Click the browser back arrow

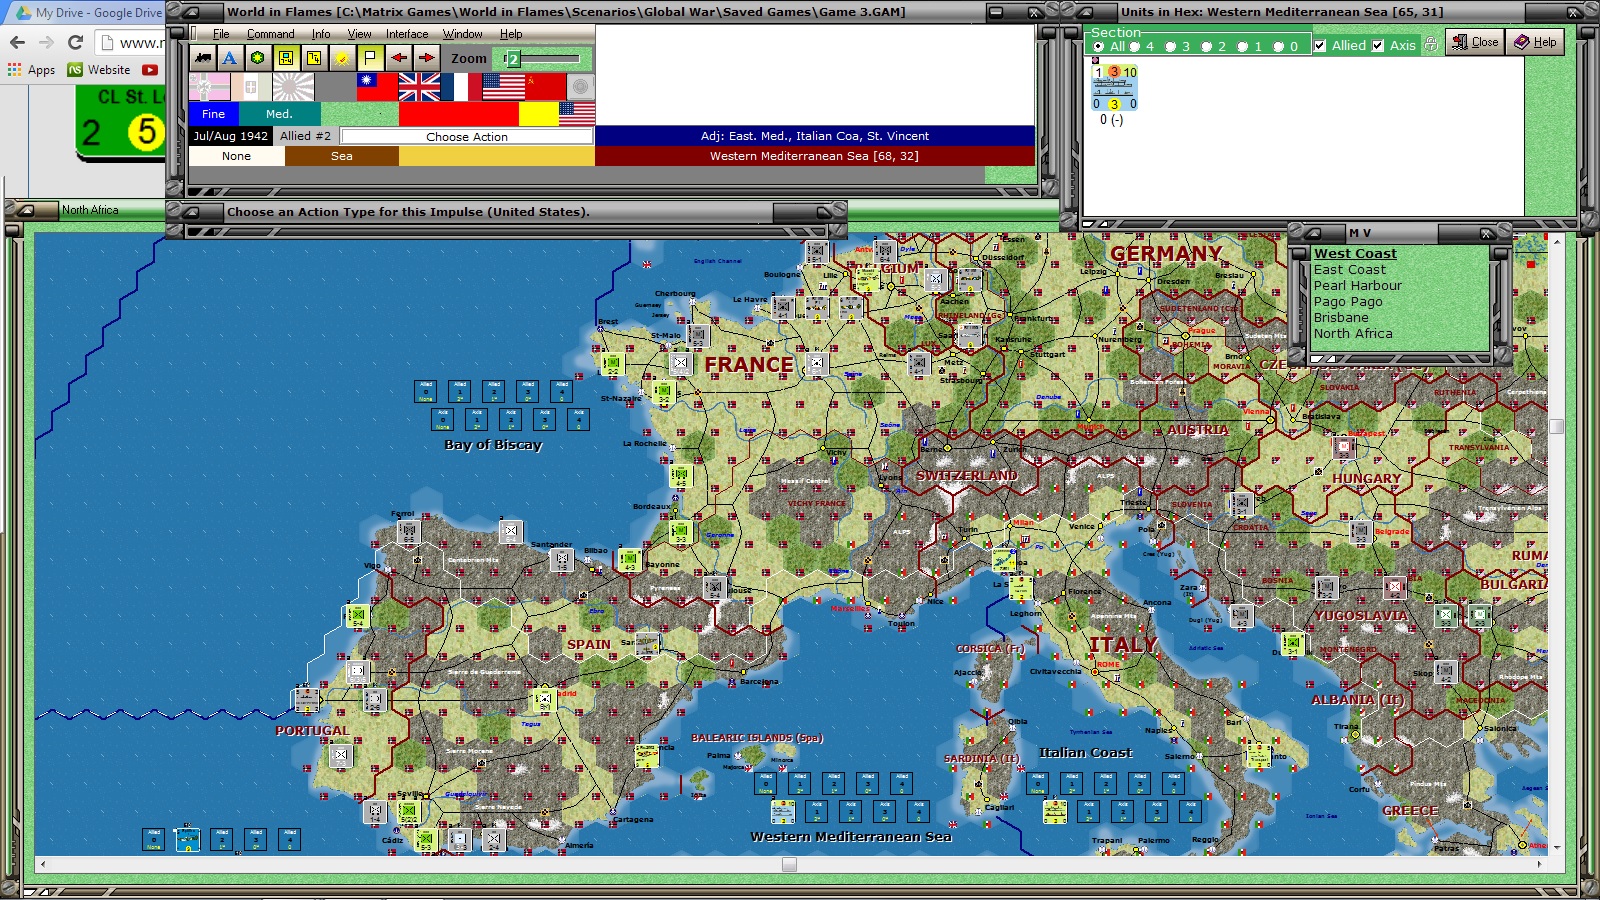pyautogui.click(x=17, y=42)
